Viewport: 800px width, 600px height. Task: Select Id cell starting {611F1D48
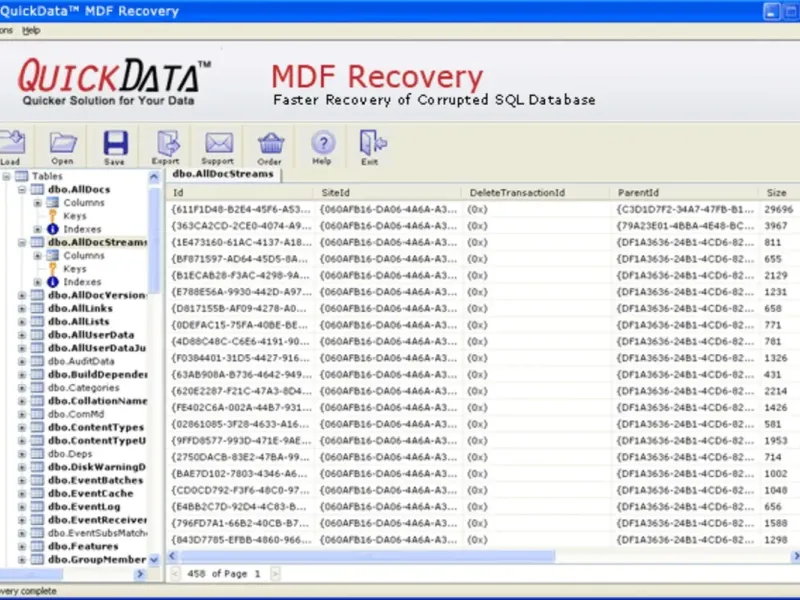coord(241,209)
